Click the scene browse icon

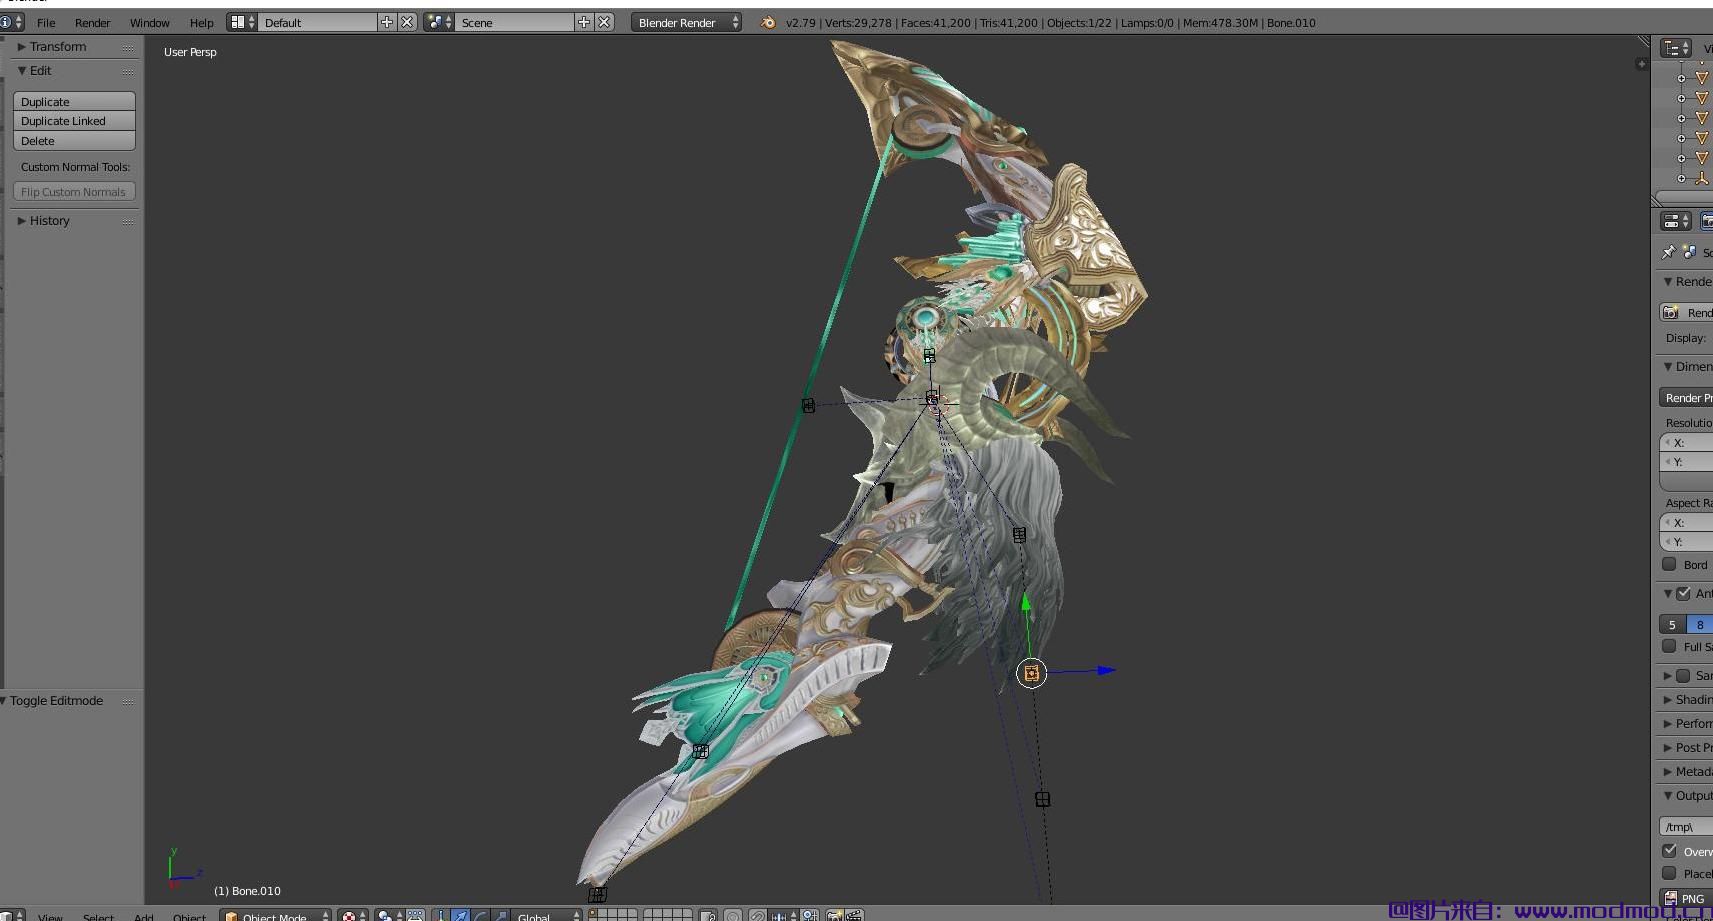coord(439,22)
